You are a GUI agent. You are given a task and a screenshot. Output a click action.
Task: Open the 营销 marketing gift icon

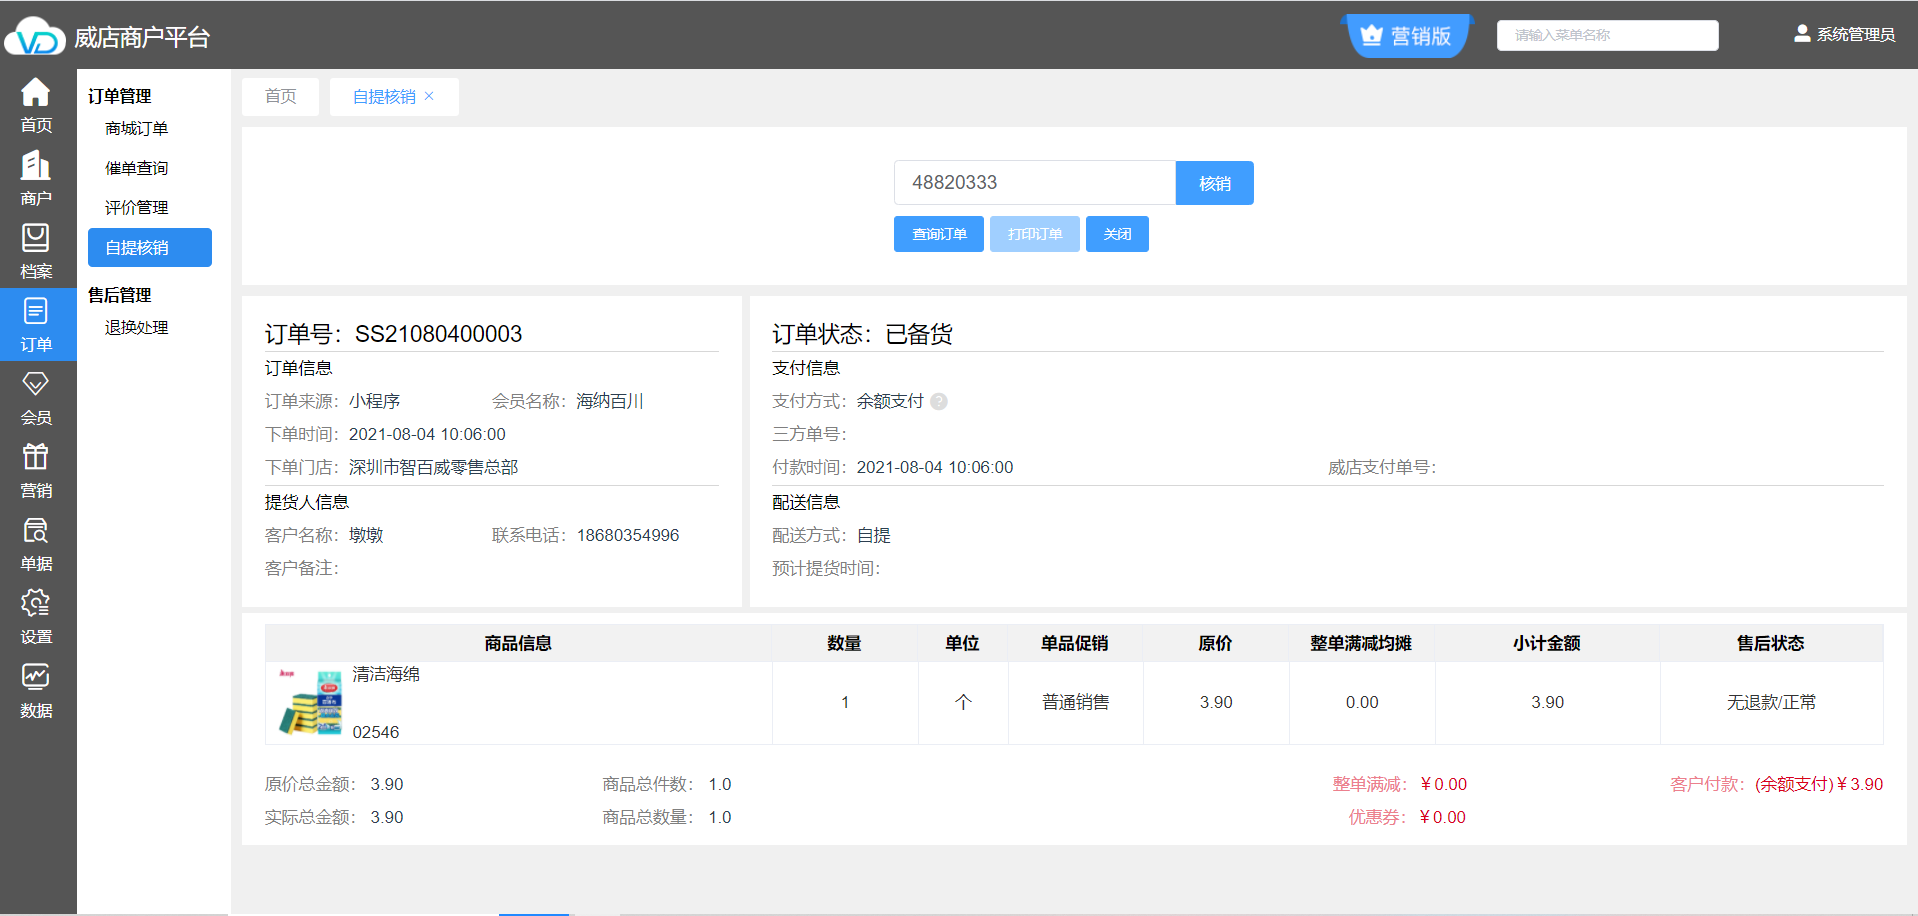tap(36, 470)
